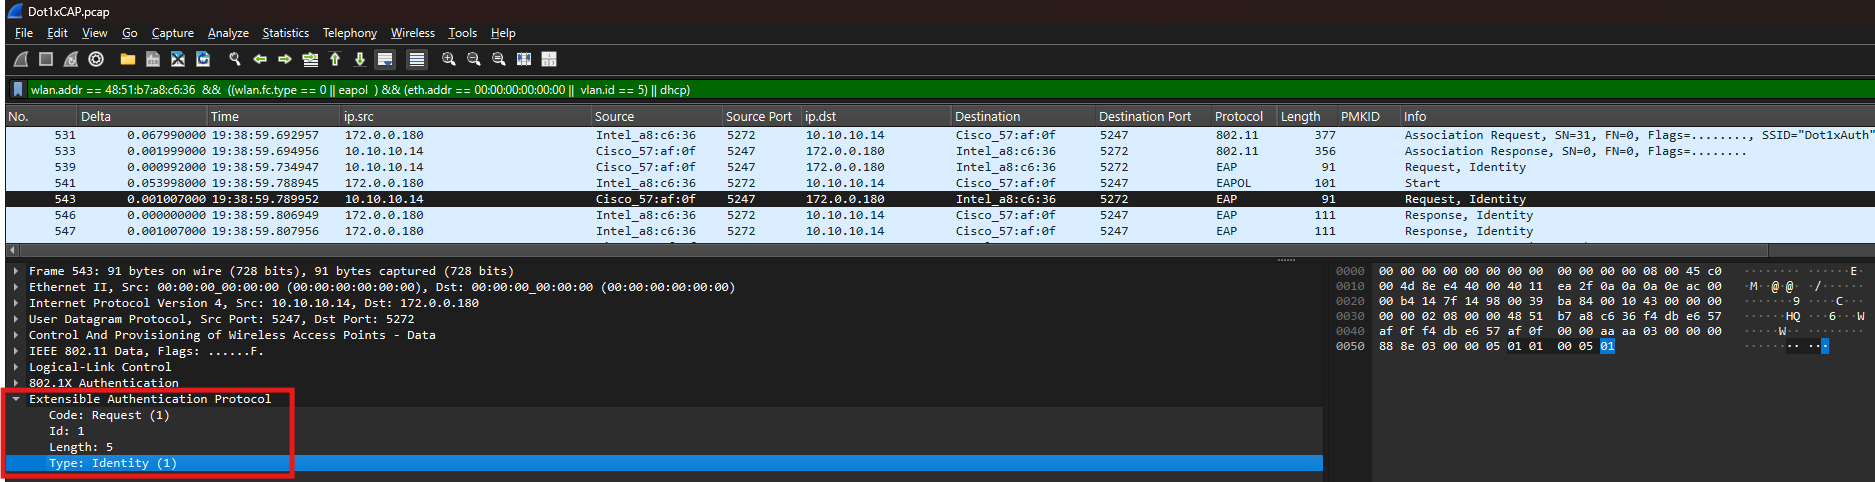Click the stop capture square icon

46,60
